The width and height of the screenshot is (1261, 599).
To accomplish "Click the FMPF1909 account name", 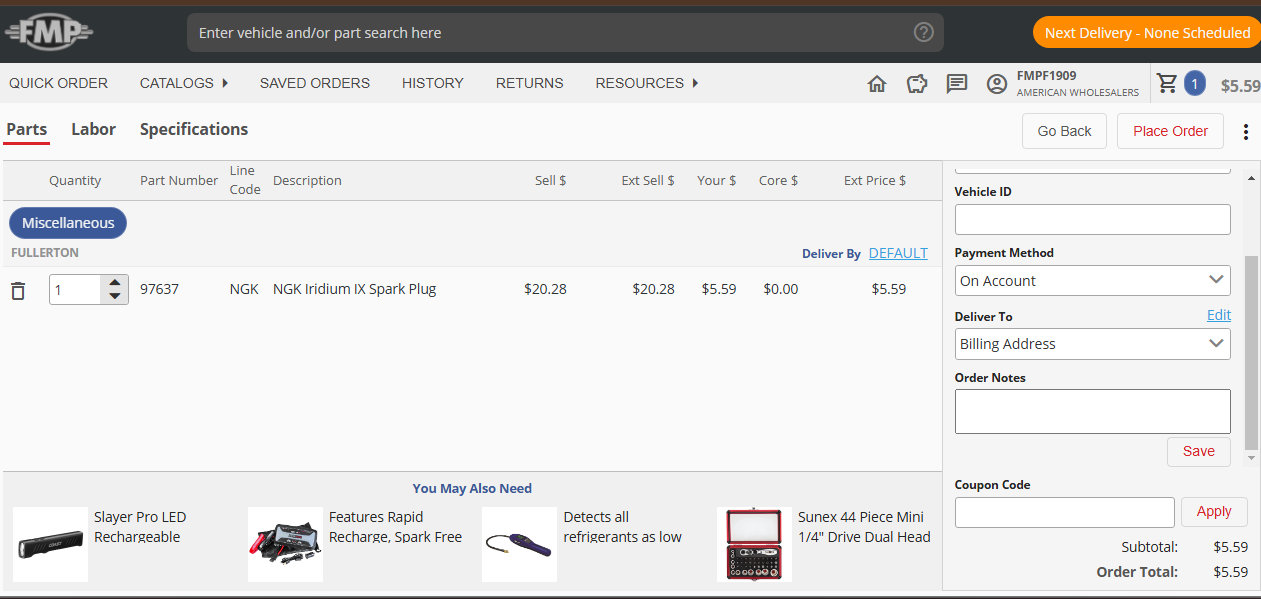I will click(1046, 75).
